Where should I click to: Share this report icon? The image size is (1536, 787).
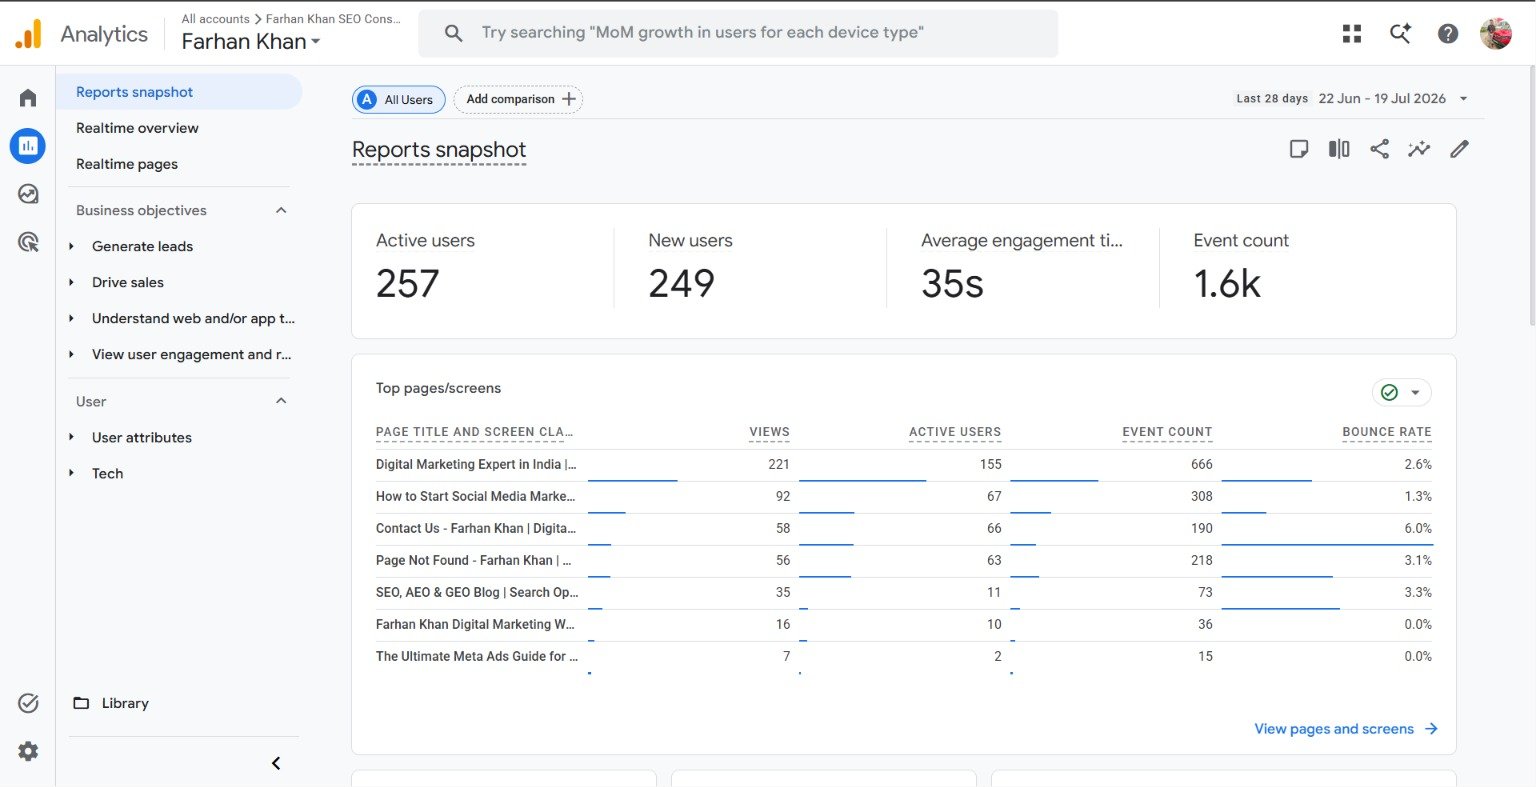point(1379,149)
